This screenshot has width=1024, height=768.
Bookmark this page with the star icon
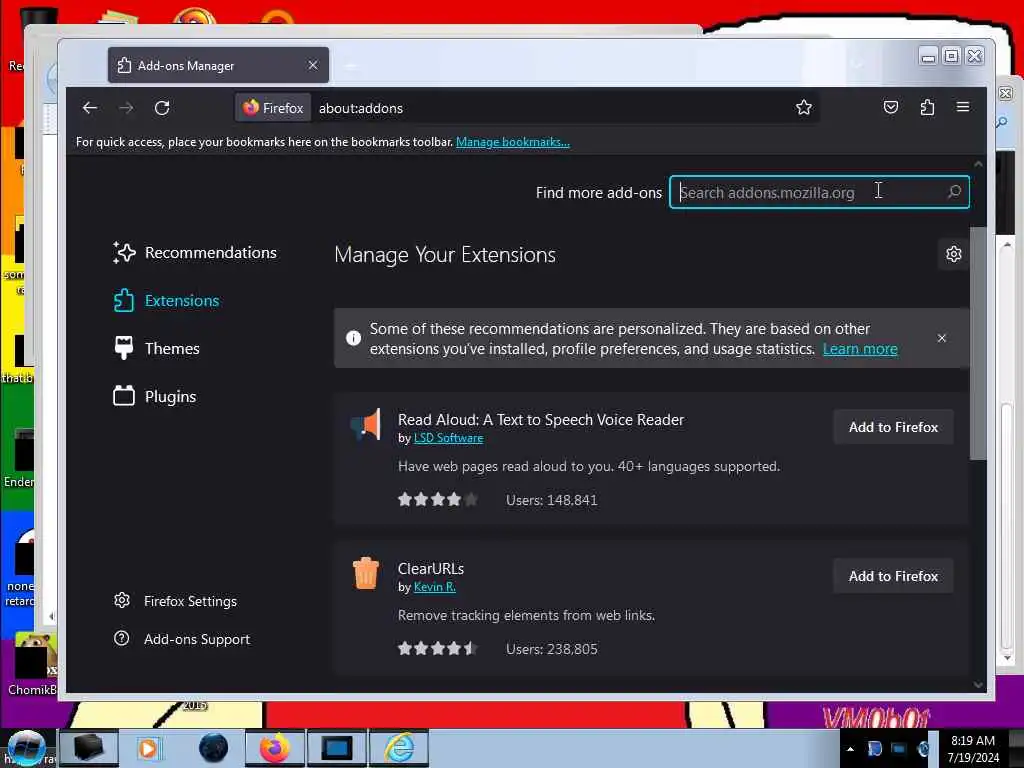point(804,107)
